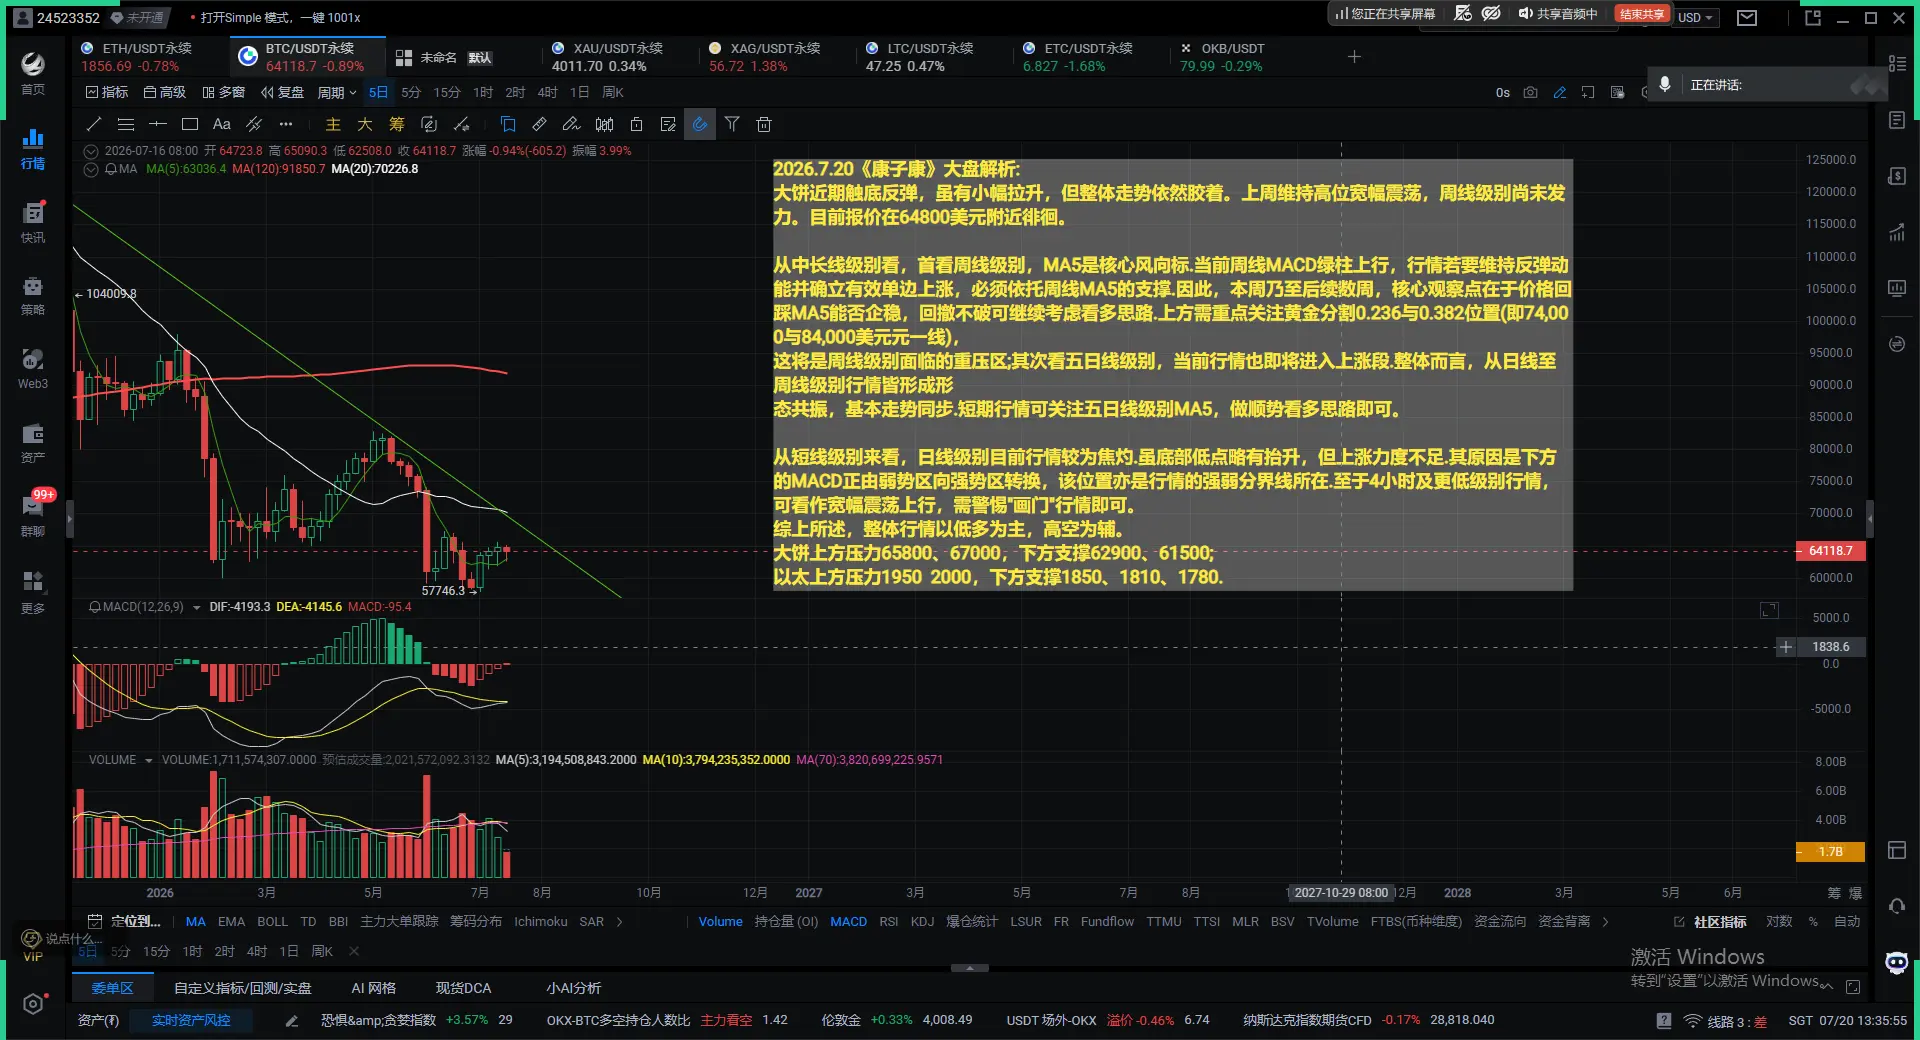Open the 小AI分析 tab
Image resolution: width=1920 pixels, height=1040 pixels.
pyautogui.click(x=573, y=988)
